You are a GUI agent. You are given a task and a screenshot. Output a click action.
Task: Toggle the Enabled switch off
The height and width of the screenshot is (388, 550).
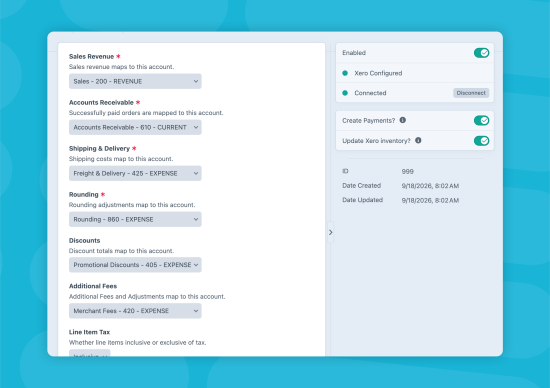(x=481, y=53)
